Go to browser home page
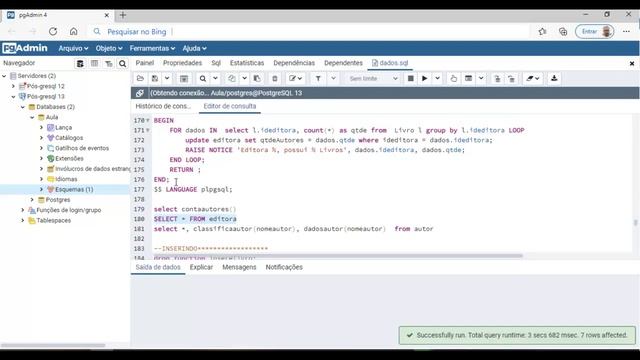The height and width of the screenshot is (360, 640). pyautogui.click(x=73, y=31)
